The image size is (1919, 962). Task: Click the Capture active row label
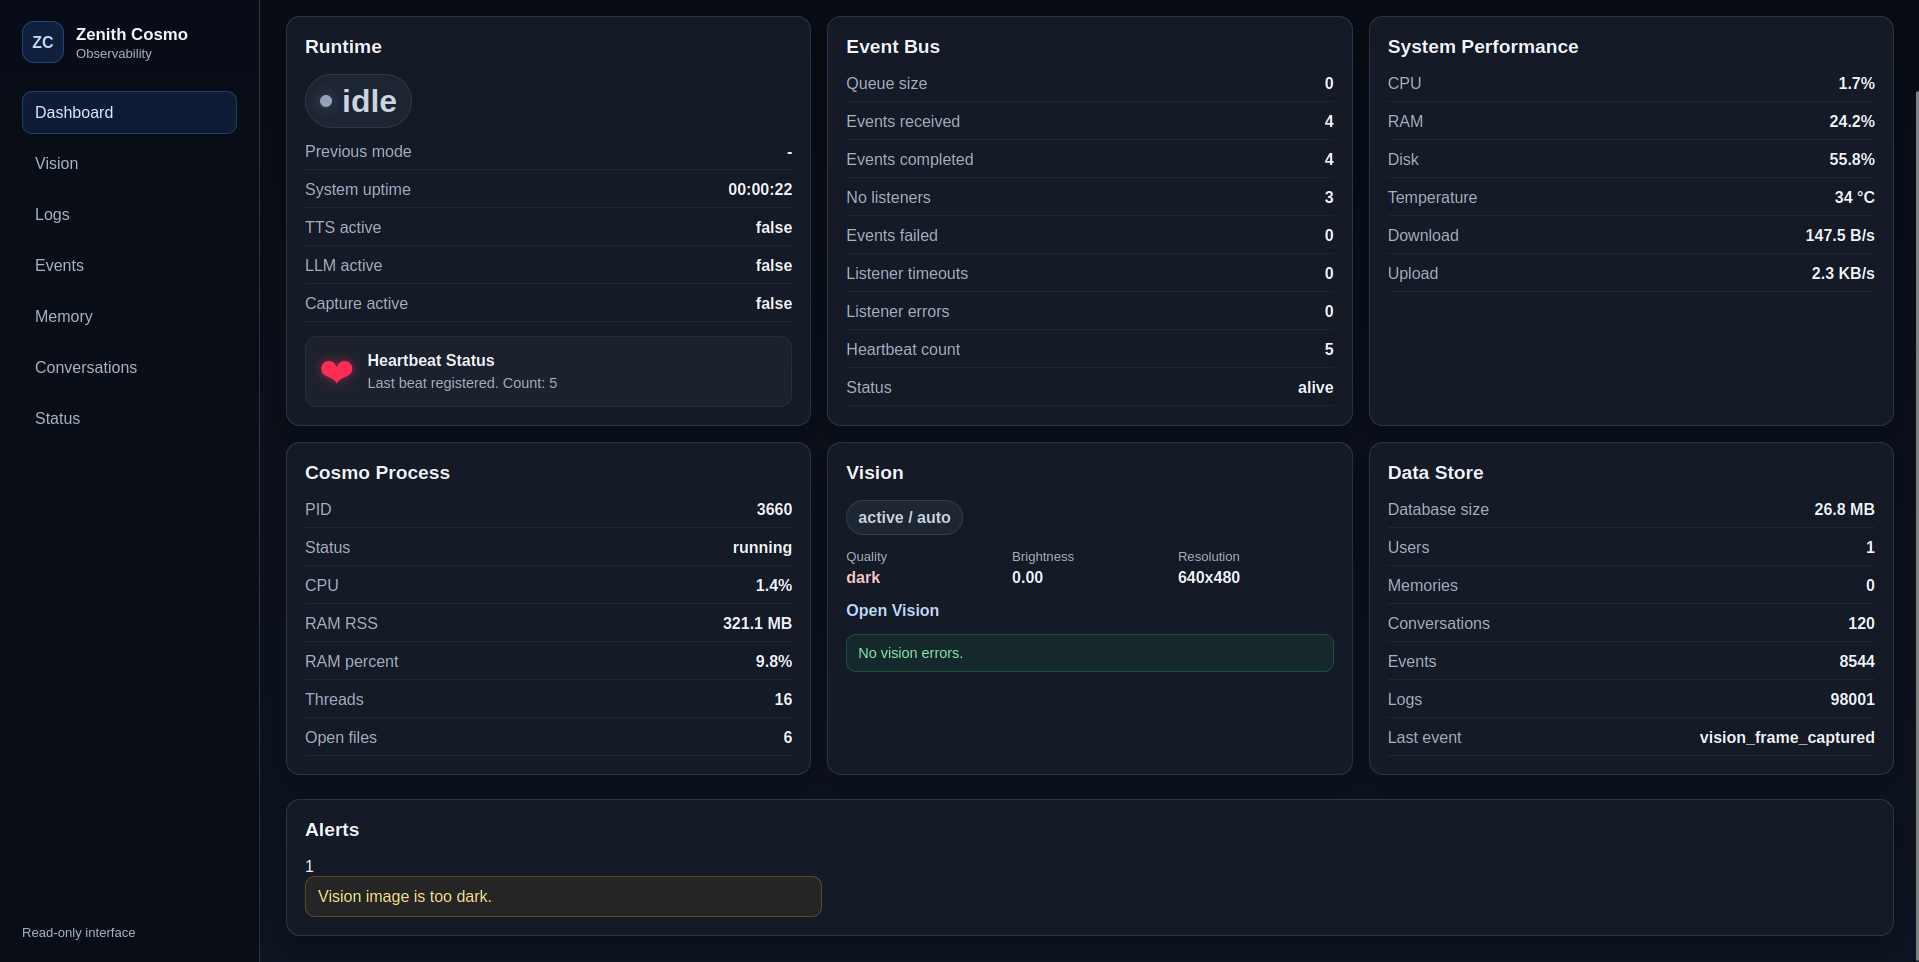pos(356,303)
